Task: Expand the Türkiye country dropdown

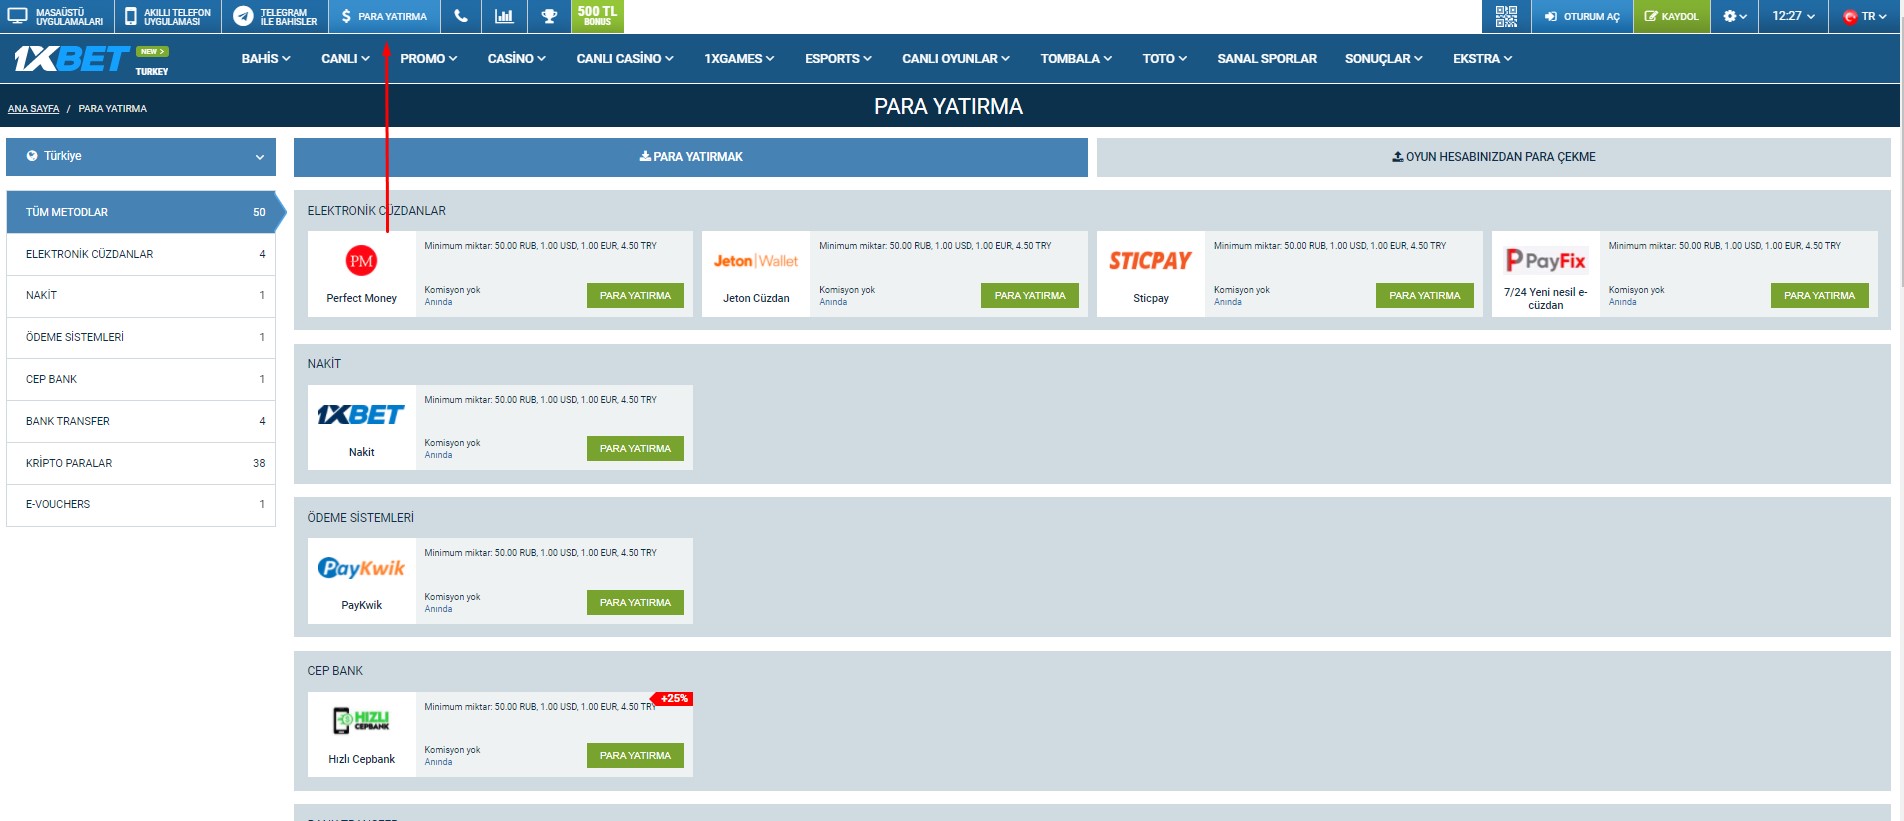Action: 141,157
